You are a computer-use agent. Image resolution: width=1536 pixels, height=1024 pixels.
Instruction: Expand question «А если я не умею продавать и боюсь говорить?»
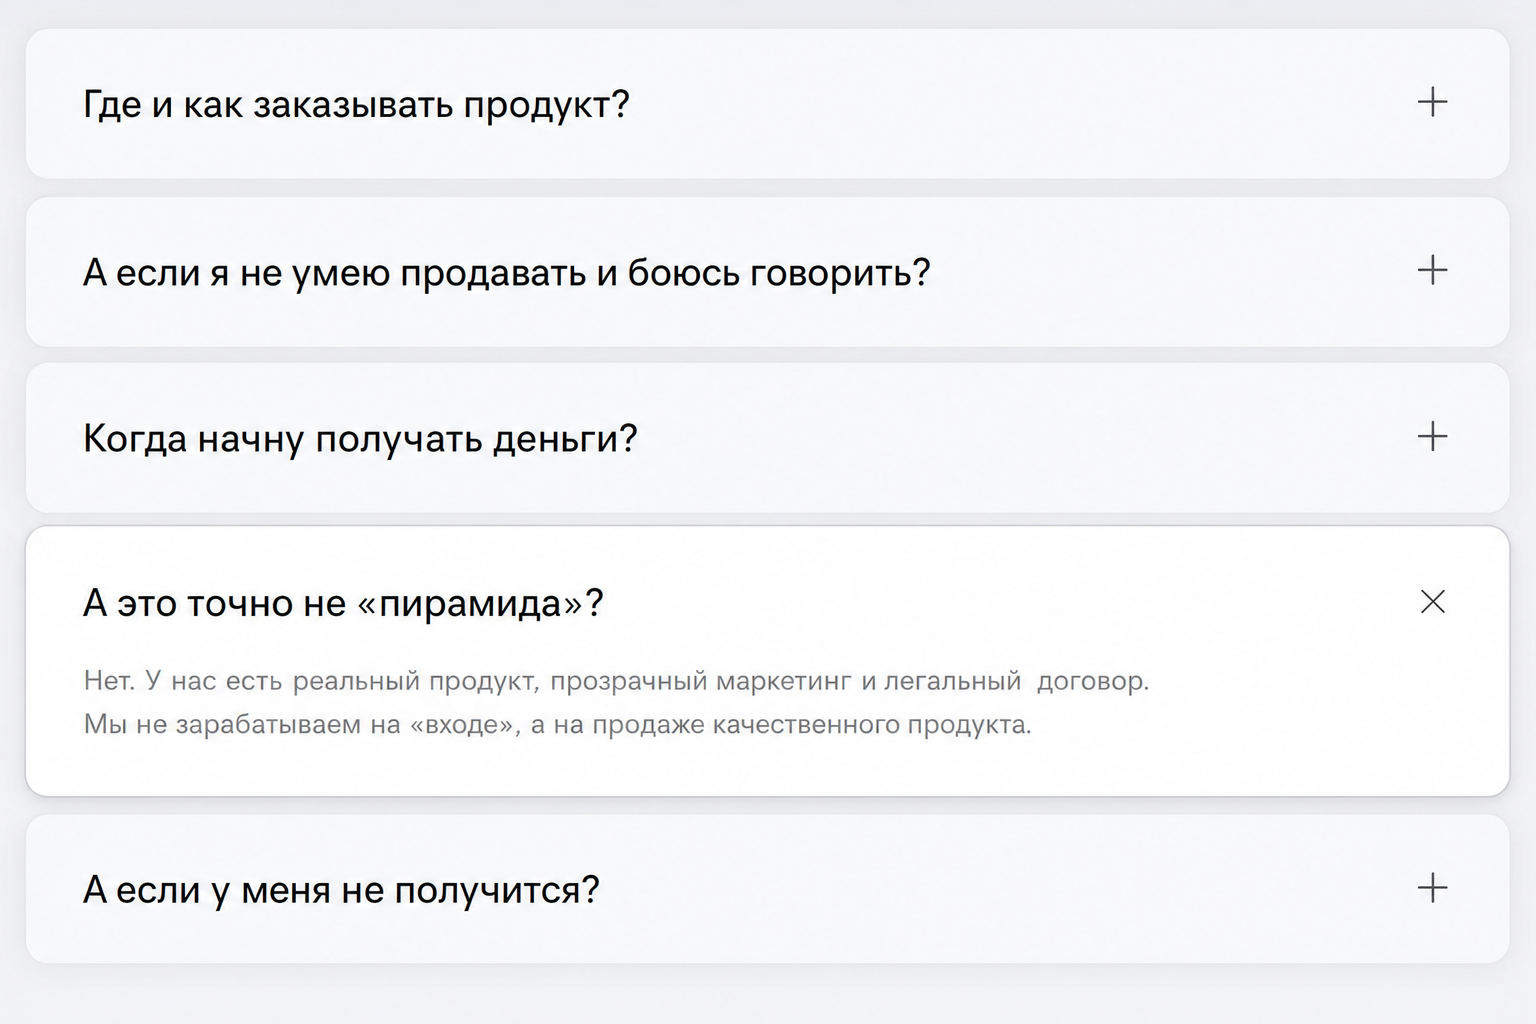pos(767,272)
